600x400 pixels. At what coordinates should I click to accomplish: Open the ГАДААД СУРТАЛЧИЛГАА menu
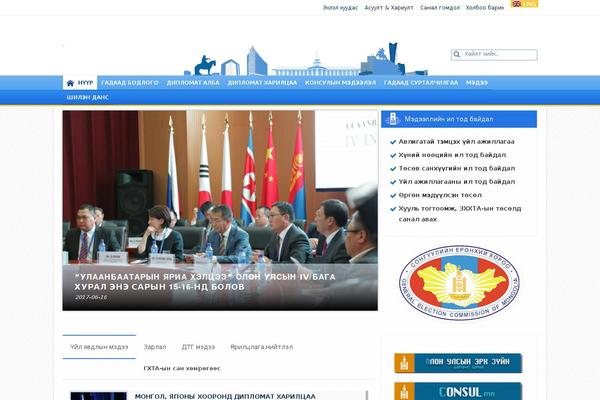[421, 83]
